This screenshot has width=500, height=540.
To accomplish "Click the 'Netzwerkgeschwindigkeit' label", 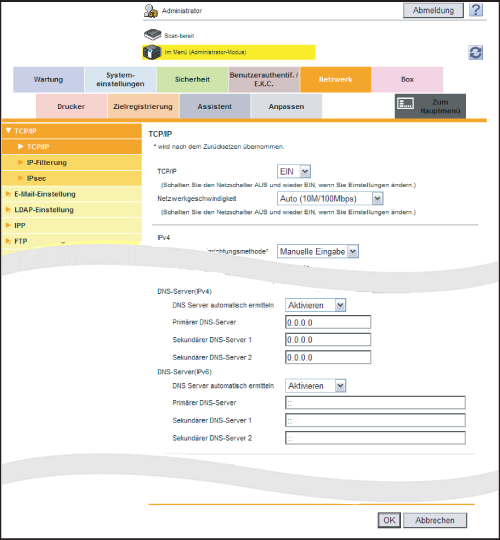I will (x=197, y=199).
